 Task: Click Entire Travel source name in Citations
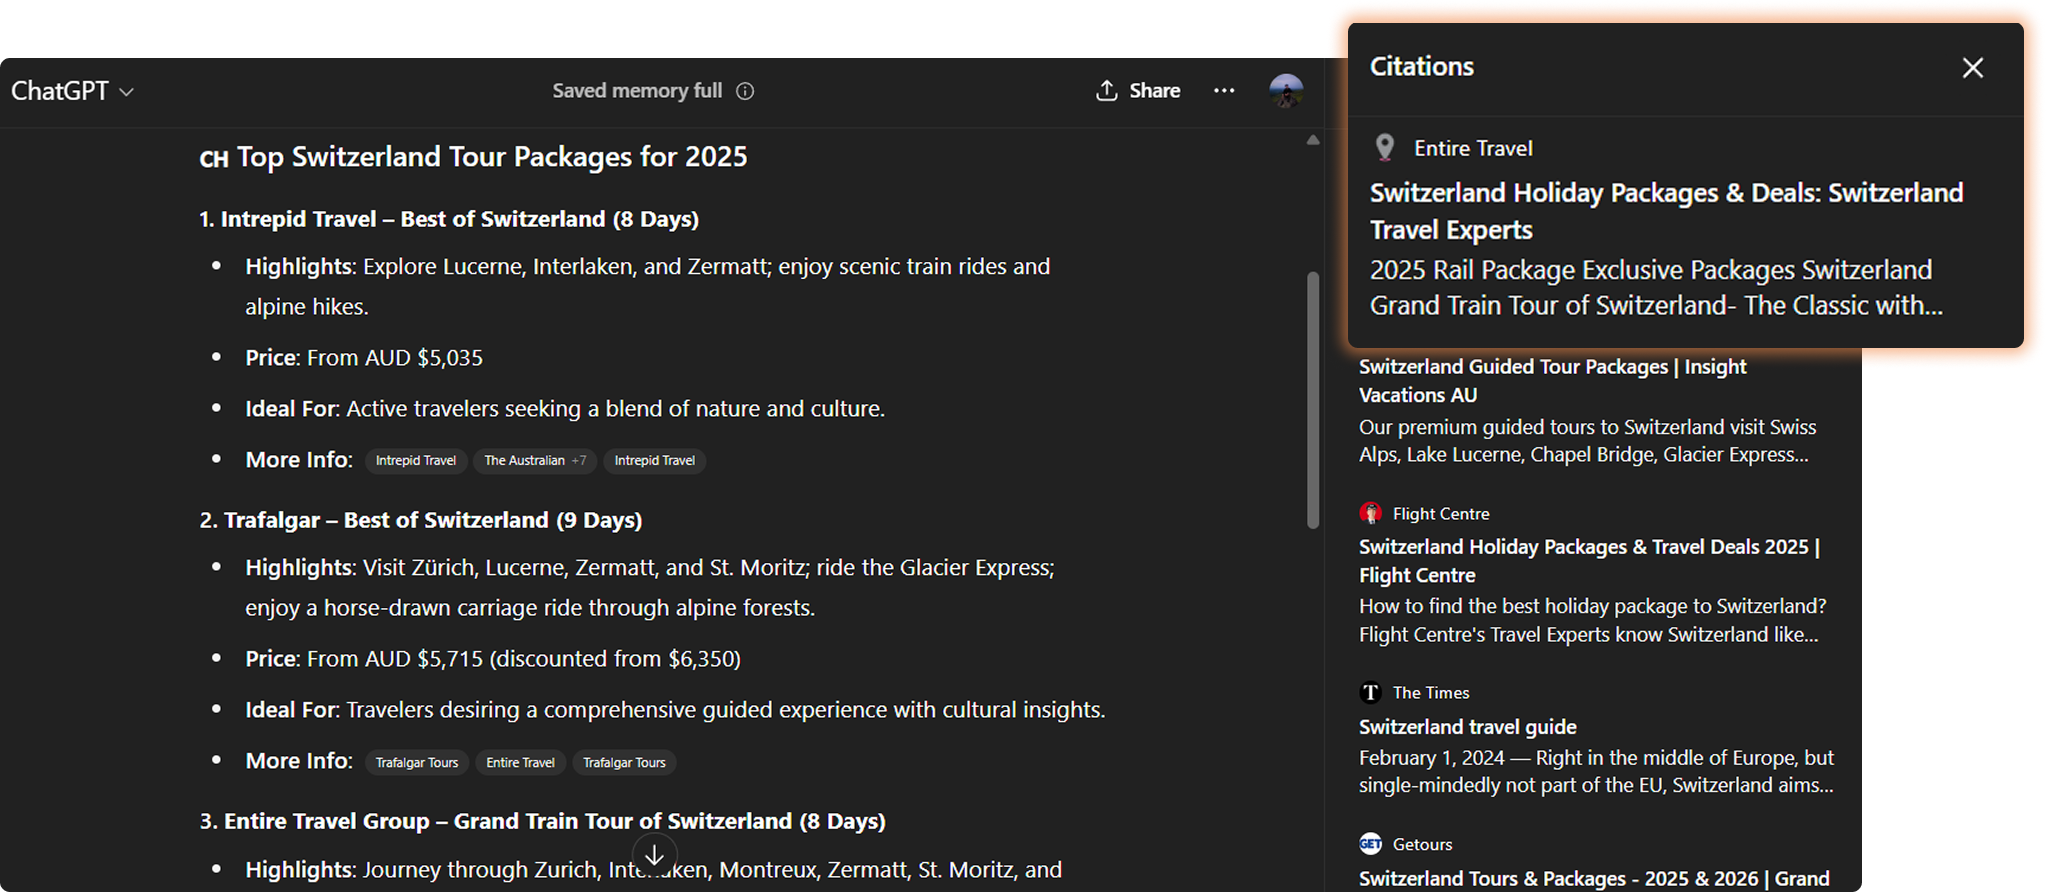click(1473, 149)
